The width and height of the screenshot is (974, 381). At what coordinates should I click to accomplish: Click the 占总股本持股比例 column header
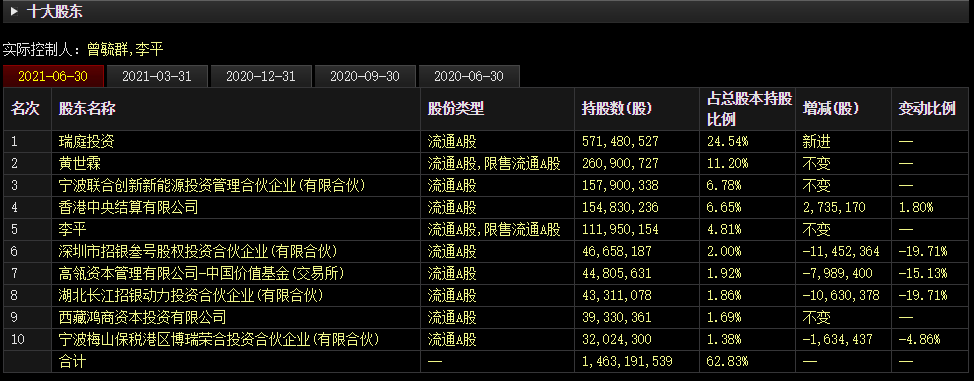click(750, 109)
